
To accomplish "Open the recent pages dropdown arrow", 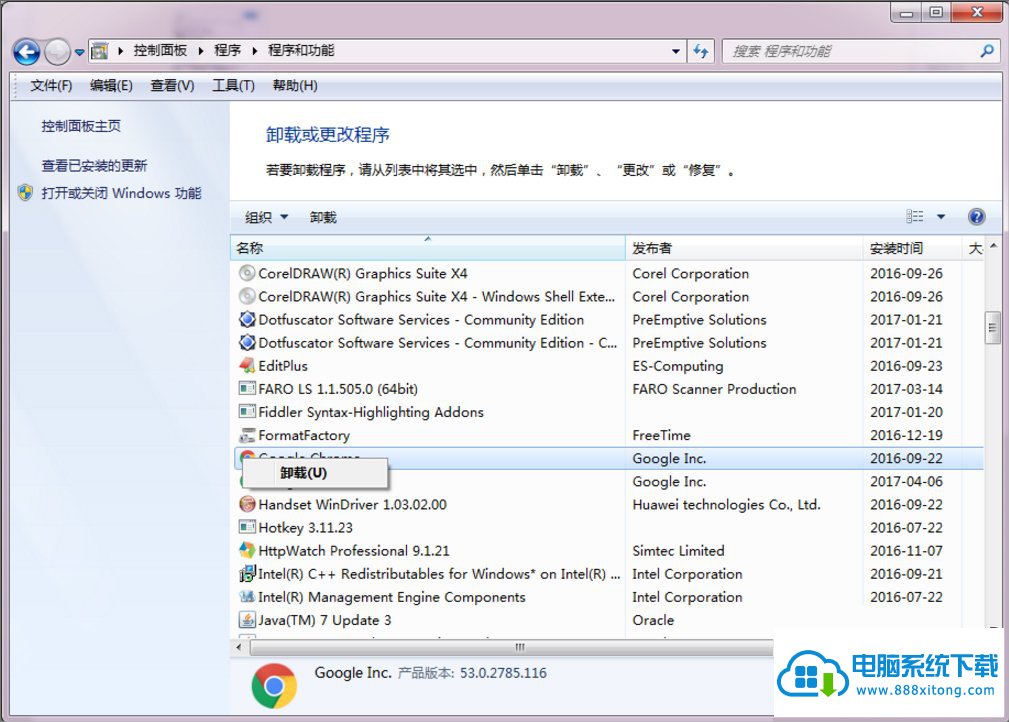I will [79, 51].
